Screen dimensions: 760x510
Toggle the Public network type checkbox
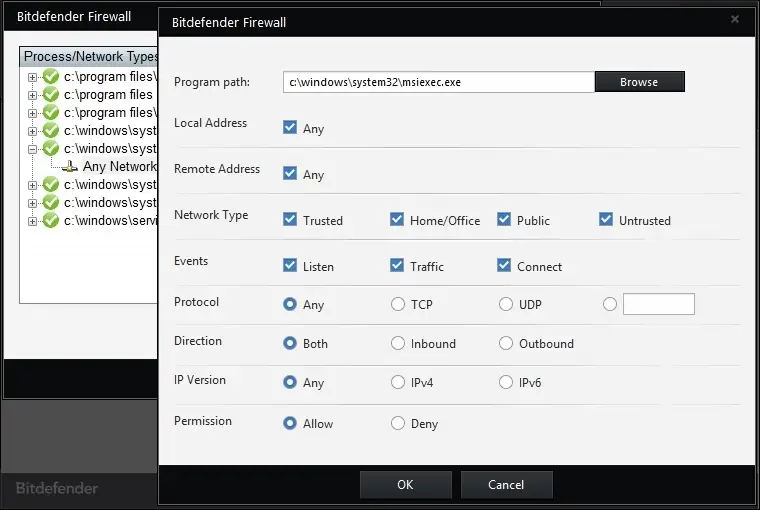(504, 220)
